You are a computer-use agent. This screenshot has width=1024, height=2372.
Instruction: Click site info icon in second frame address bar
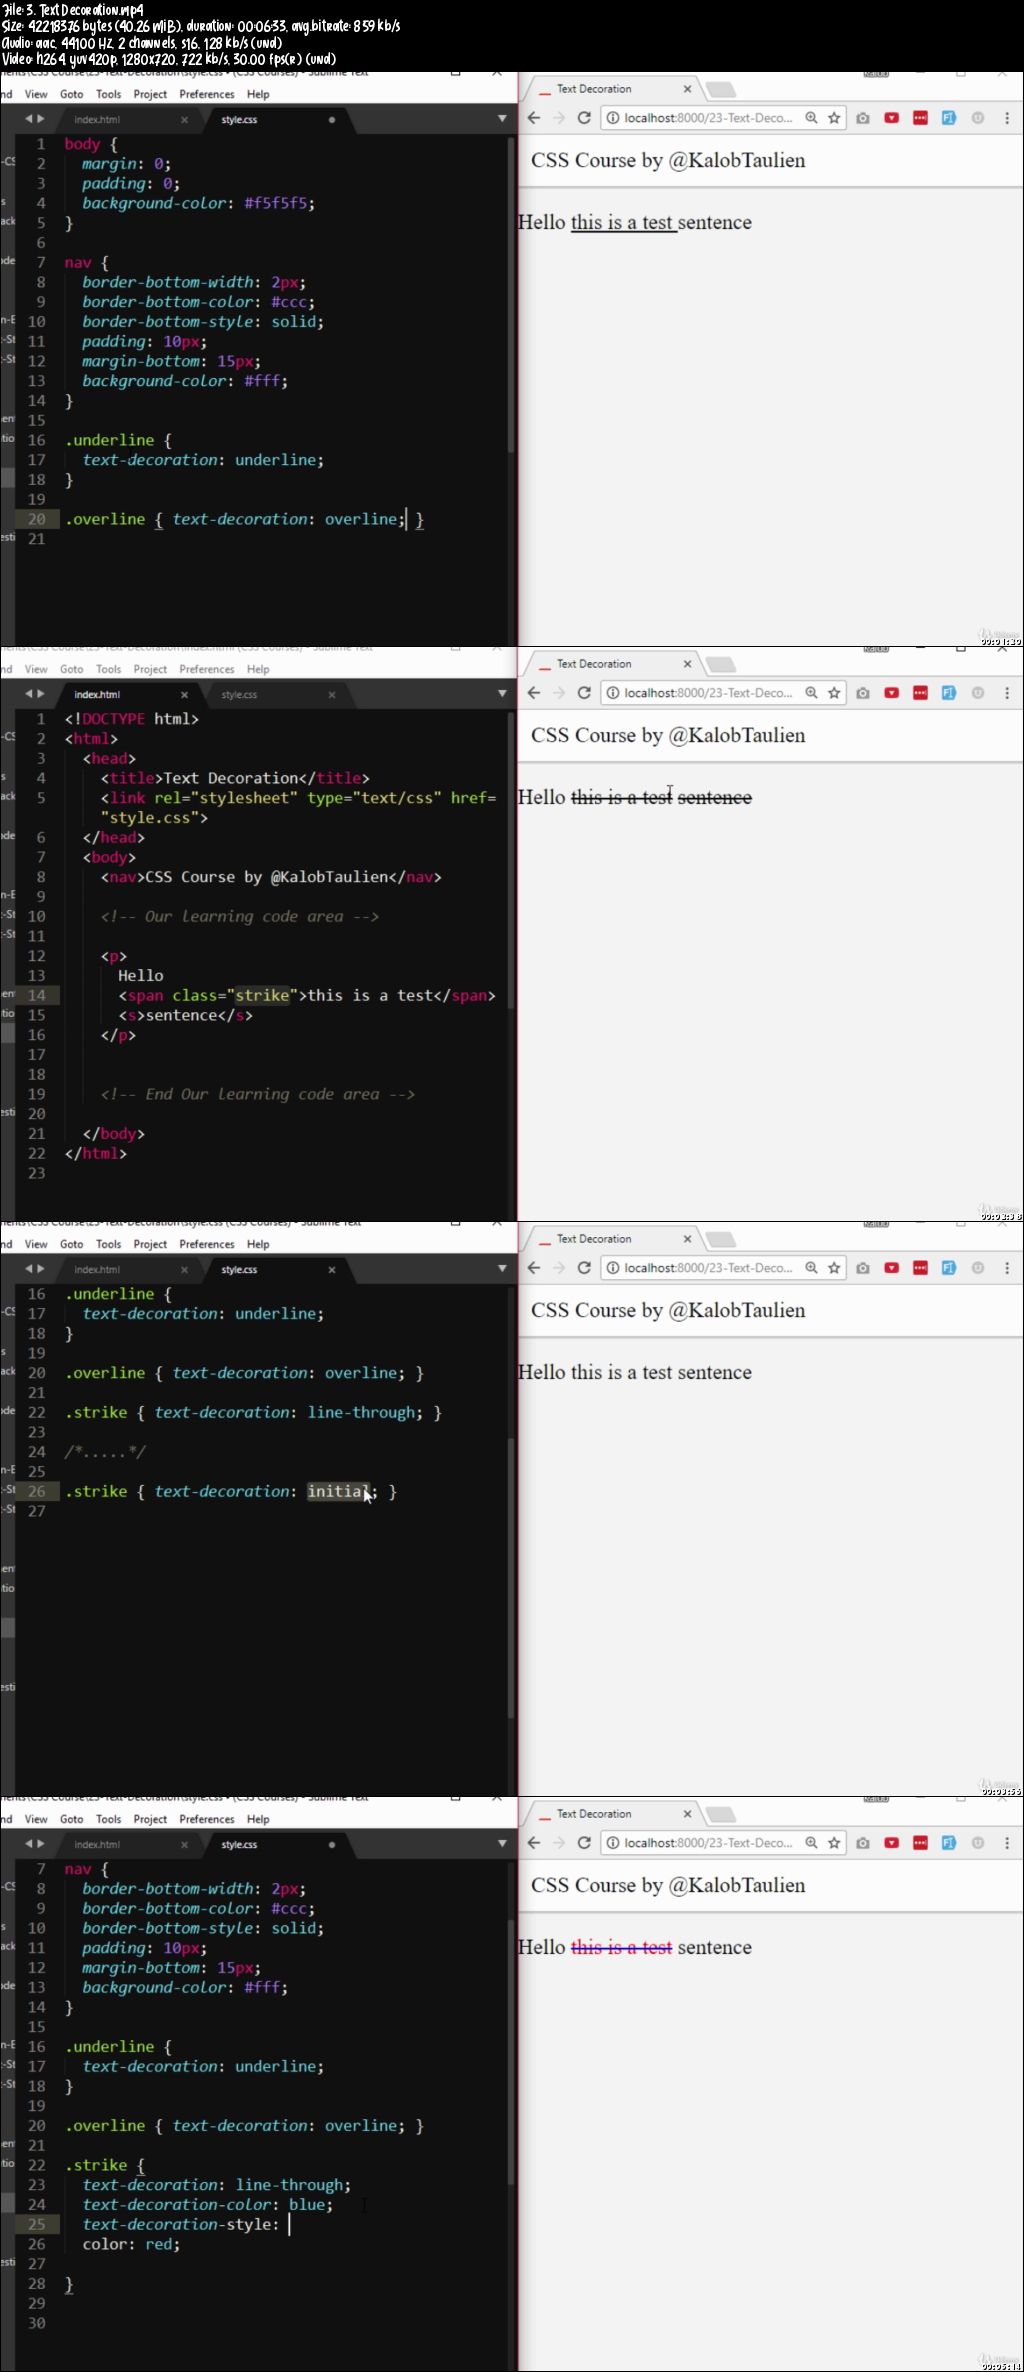pos(613,693)
